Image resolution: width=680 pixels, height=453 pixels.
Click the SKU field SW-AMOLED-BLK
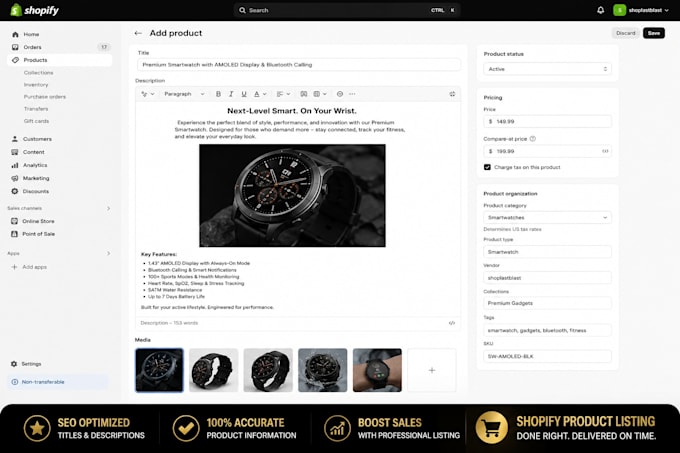tap(547, 356)
